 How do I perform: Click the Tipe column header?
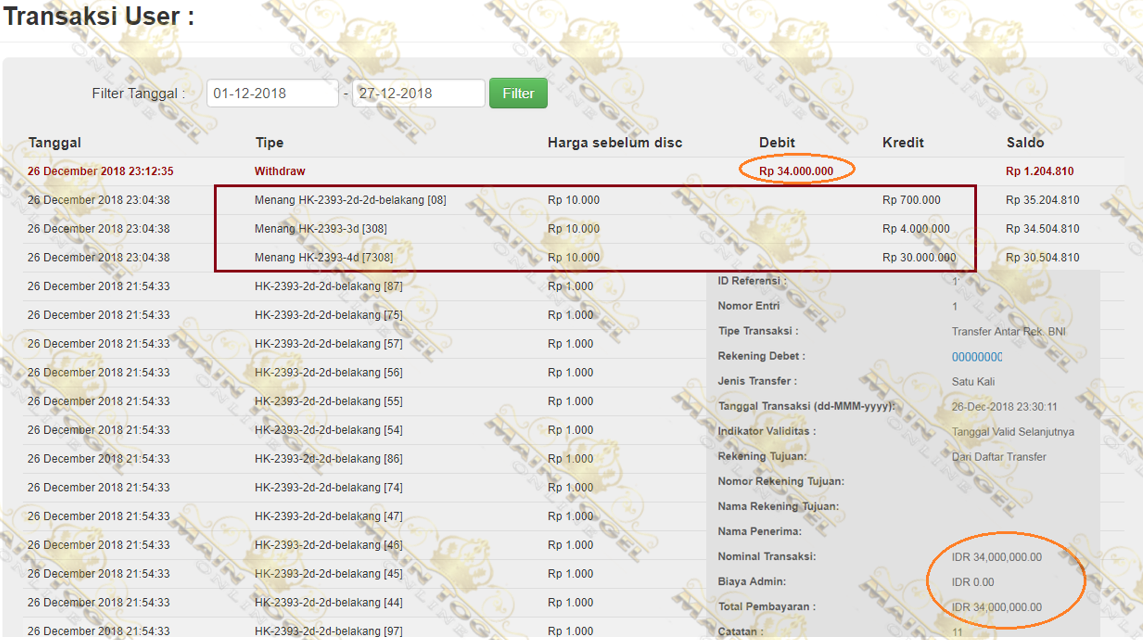point(269,143)
